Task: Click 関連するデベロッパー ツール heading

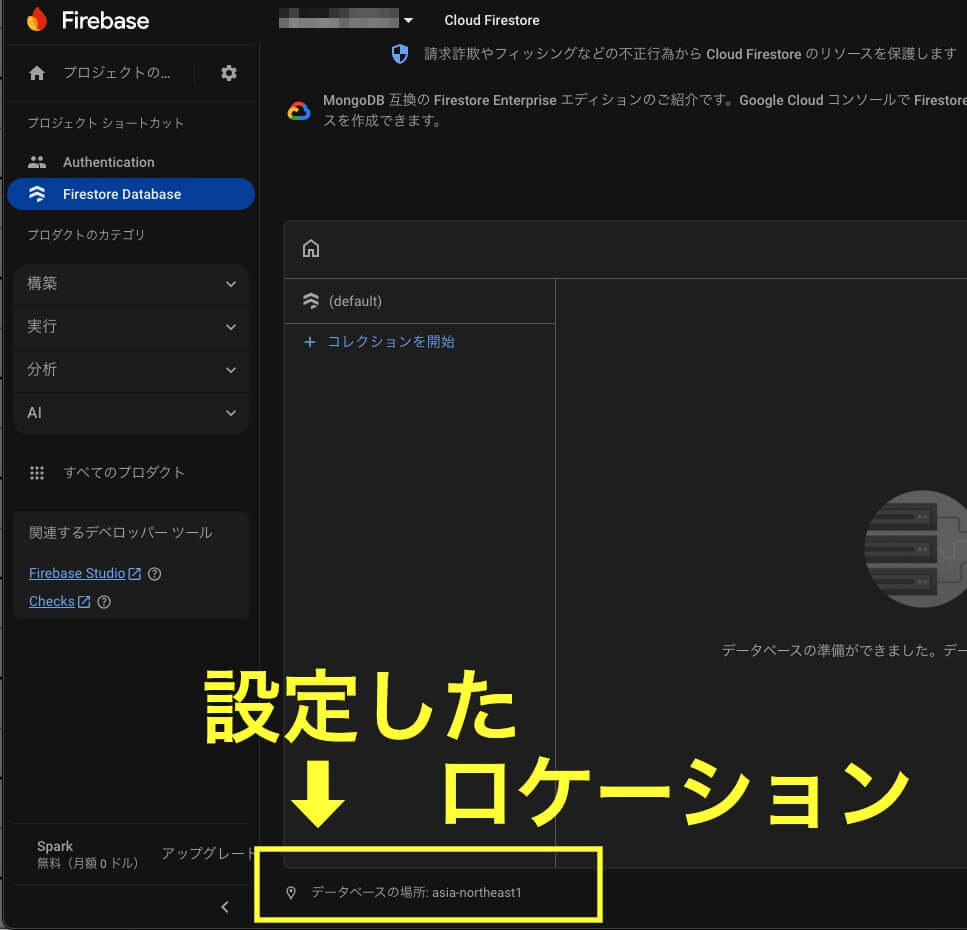Action: [120, 532]
